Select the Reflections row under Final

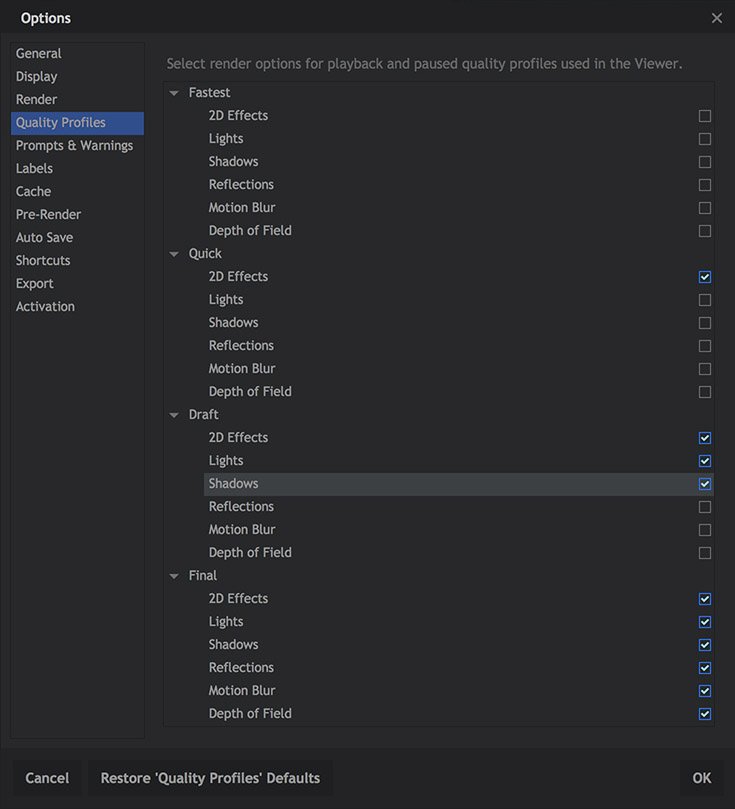(x=241, y=668)
